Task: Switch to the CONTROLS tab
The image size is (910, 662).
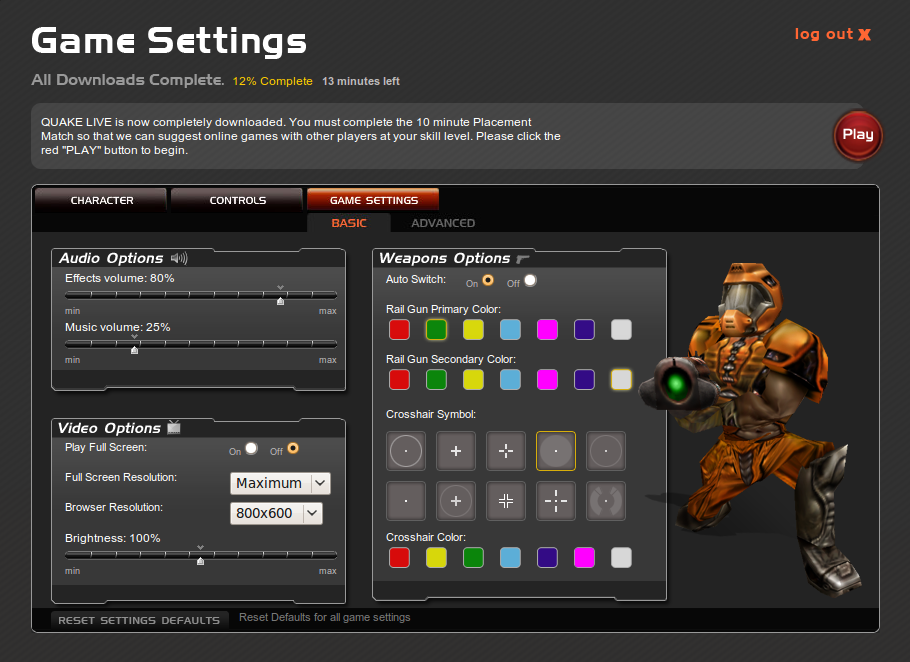Action: point(236,199)
